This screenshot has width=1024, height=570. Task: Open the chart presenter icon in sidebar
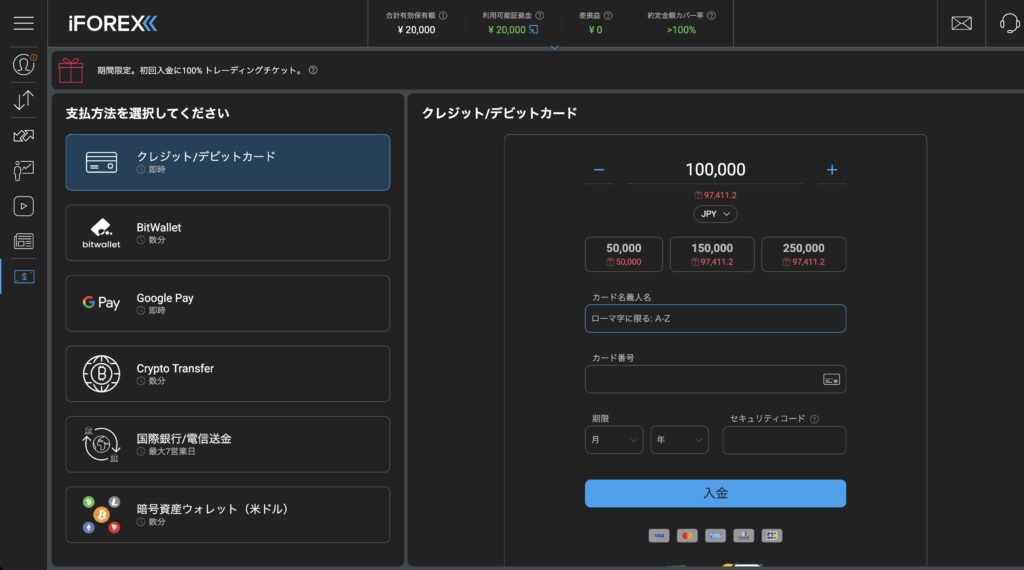(x=24, y=170)
